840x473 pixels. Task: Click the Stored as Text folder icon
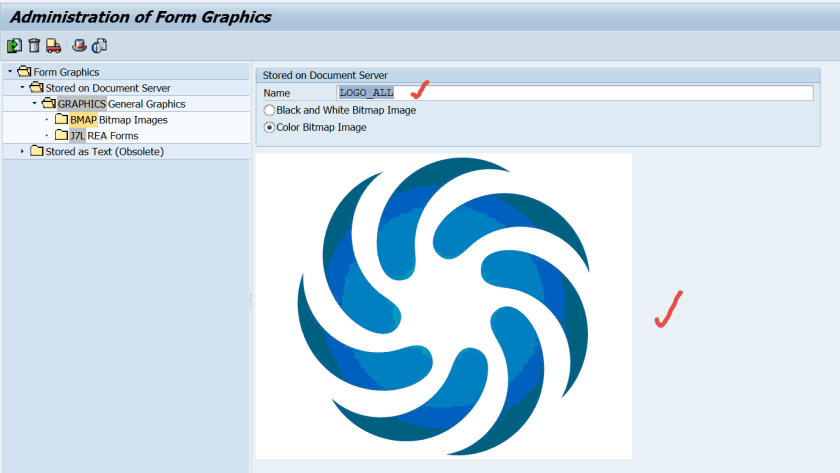[x=36, y=151]
